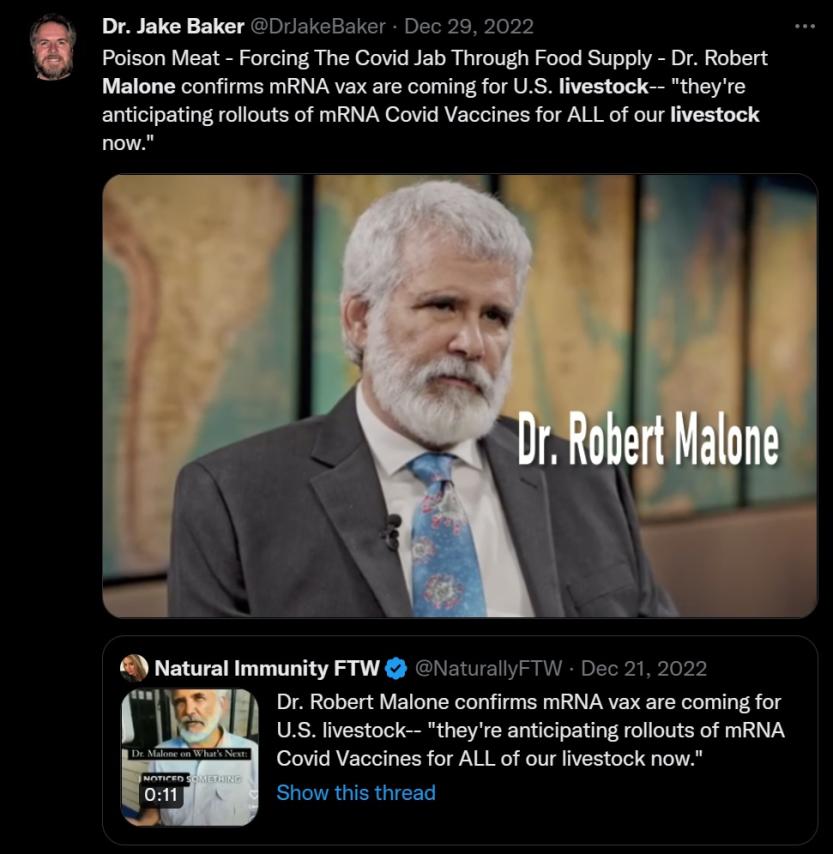Click the bold Malone word in tweet

(x=138, y=86)
